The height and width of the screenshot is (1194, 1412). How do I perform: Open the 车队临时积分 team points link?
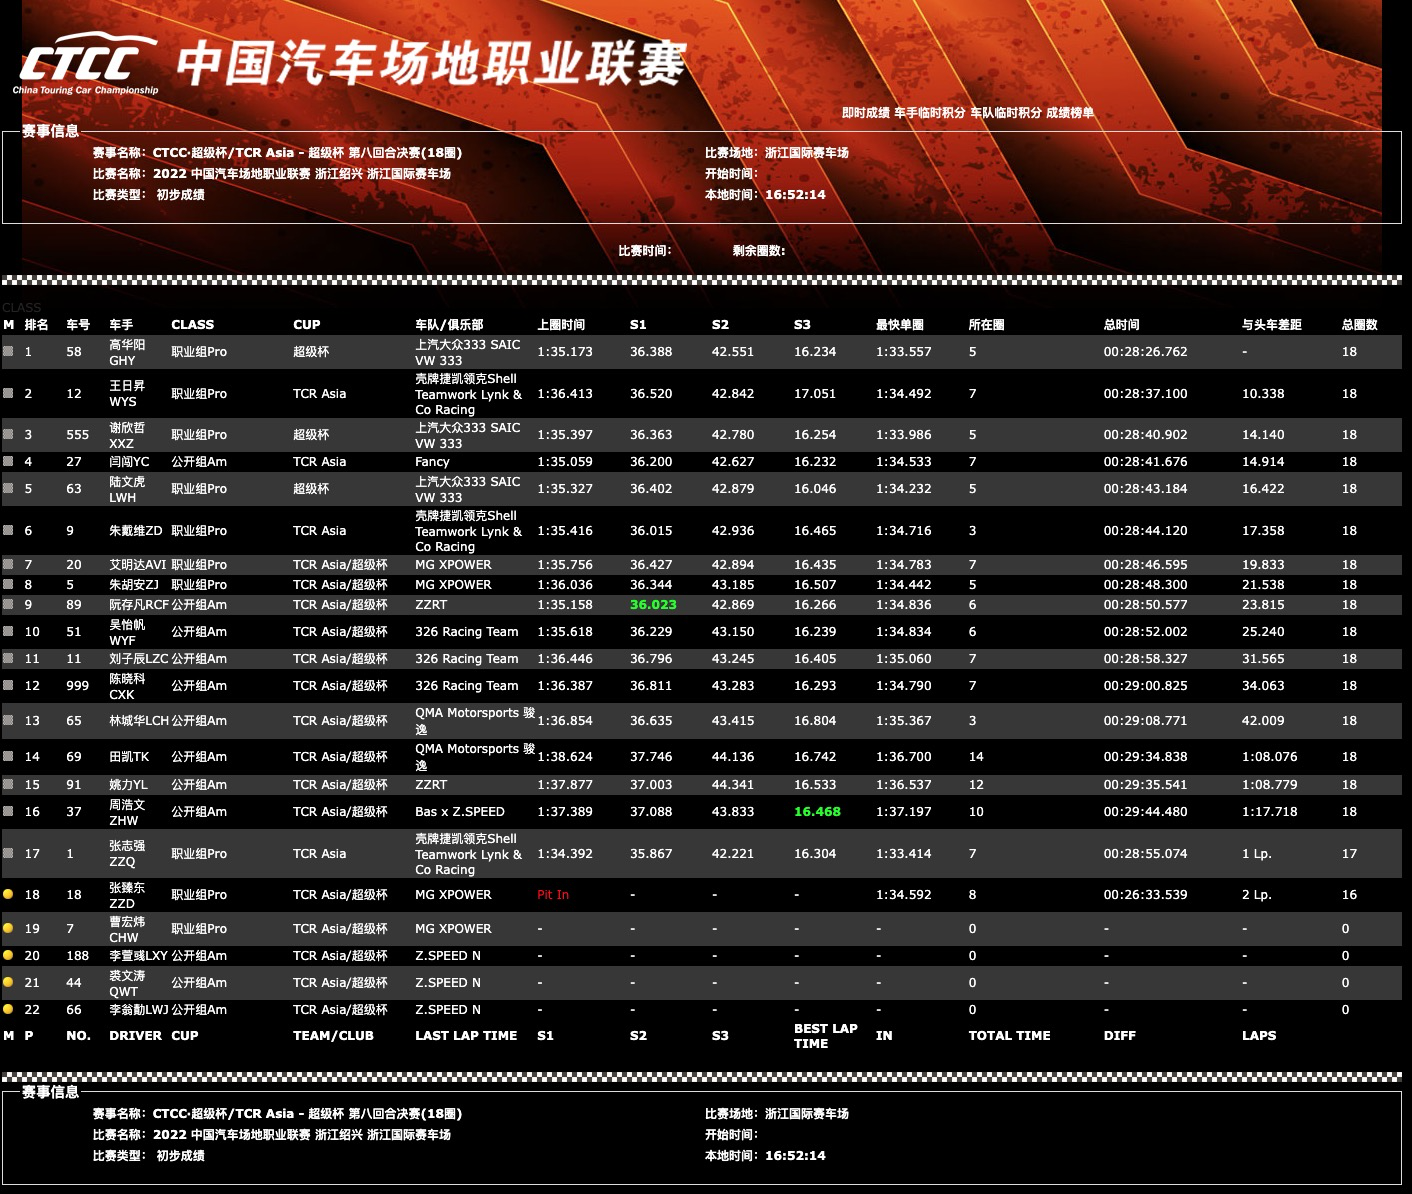pyautogui.click(x=1005, y=113)
